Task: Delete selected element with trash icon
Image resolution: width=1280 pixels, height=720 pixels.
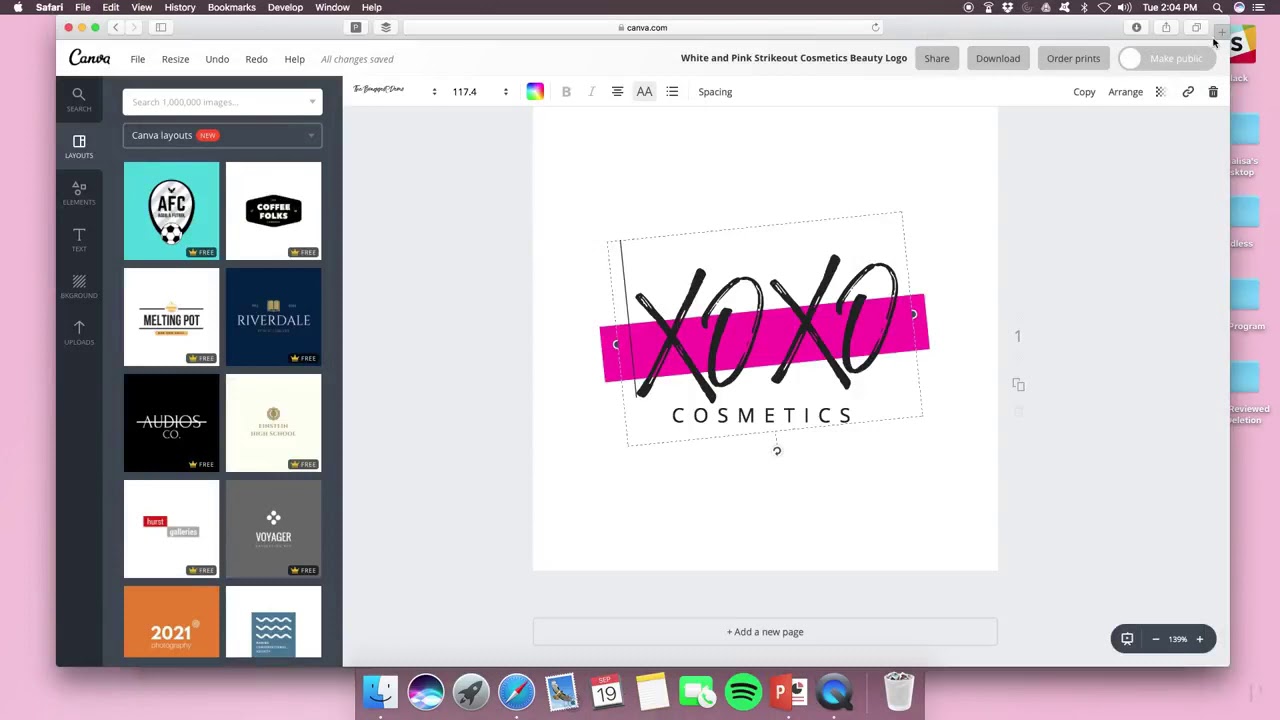Action: (x=1213, y=92)
